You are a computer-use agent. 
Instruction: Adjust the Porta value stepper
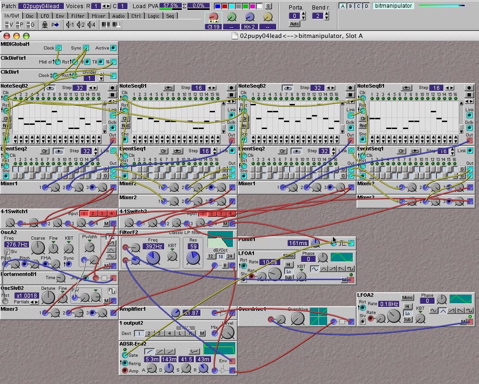303,16
